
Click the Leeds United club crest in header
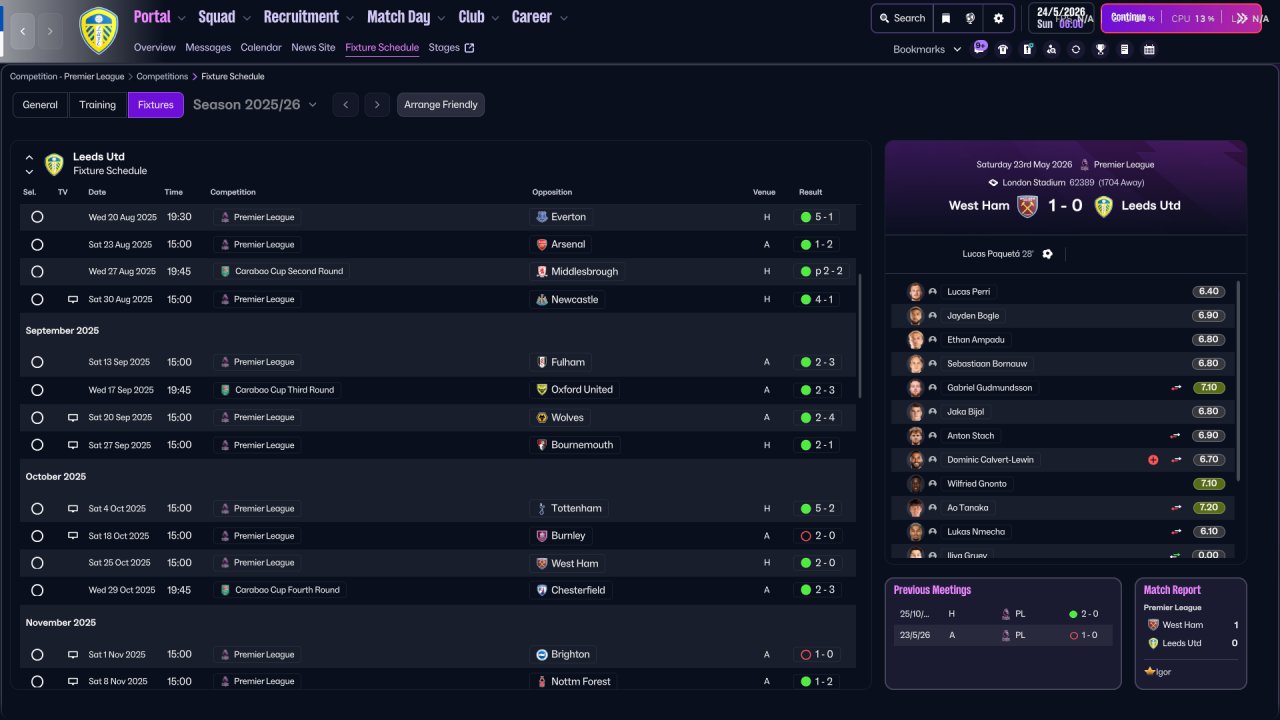(98, 31)
